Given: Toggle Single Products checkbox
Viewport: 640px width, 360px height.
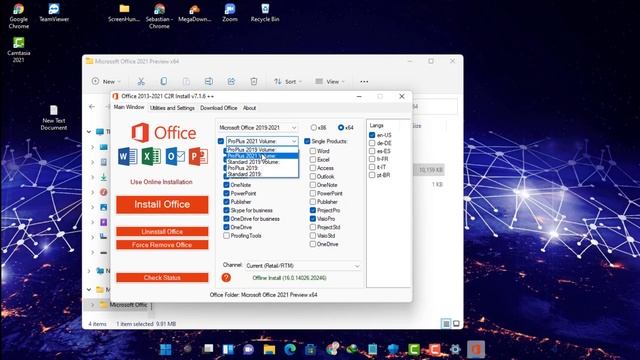Looking at the screenshot, I should 307,141.
